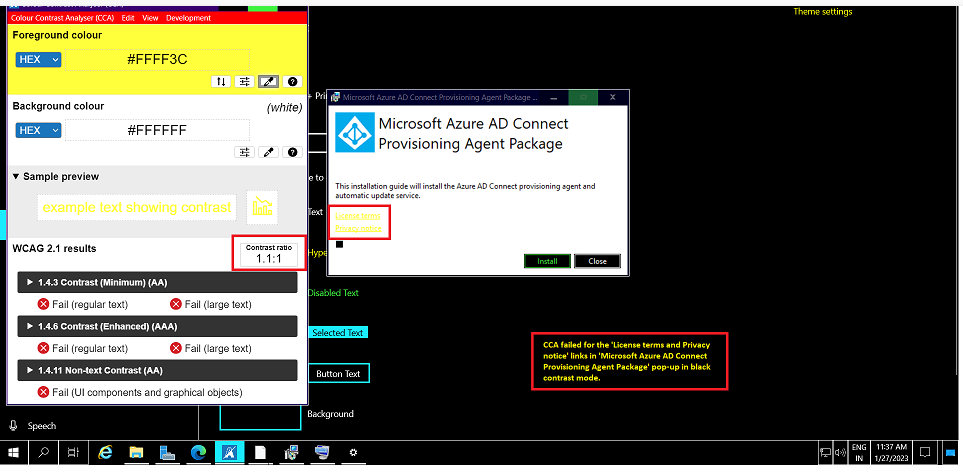The image size is (963, 472).
Task: Open the blank document icon on the taskbar
Action: [x=260, y=453]
